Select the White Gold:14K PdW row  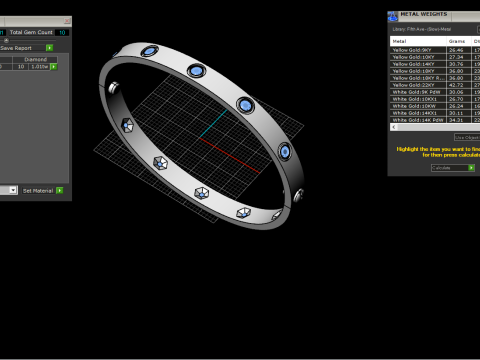point(435,120)
